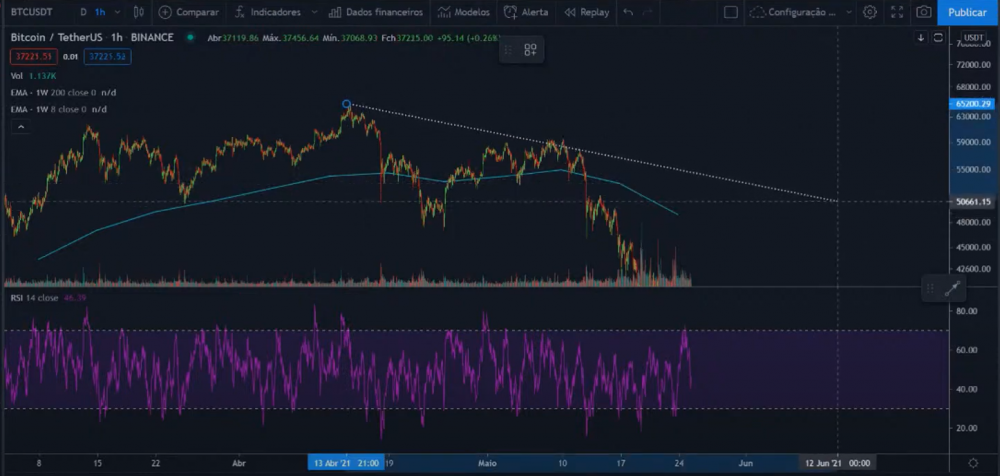Open chart settings gear icon
The image size is (1000, 476).
[x=869, y=12]
